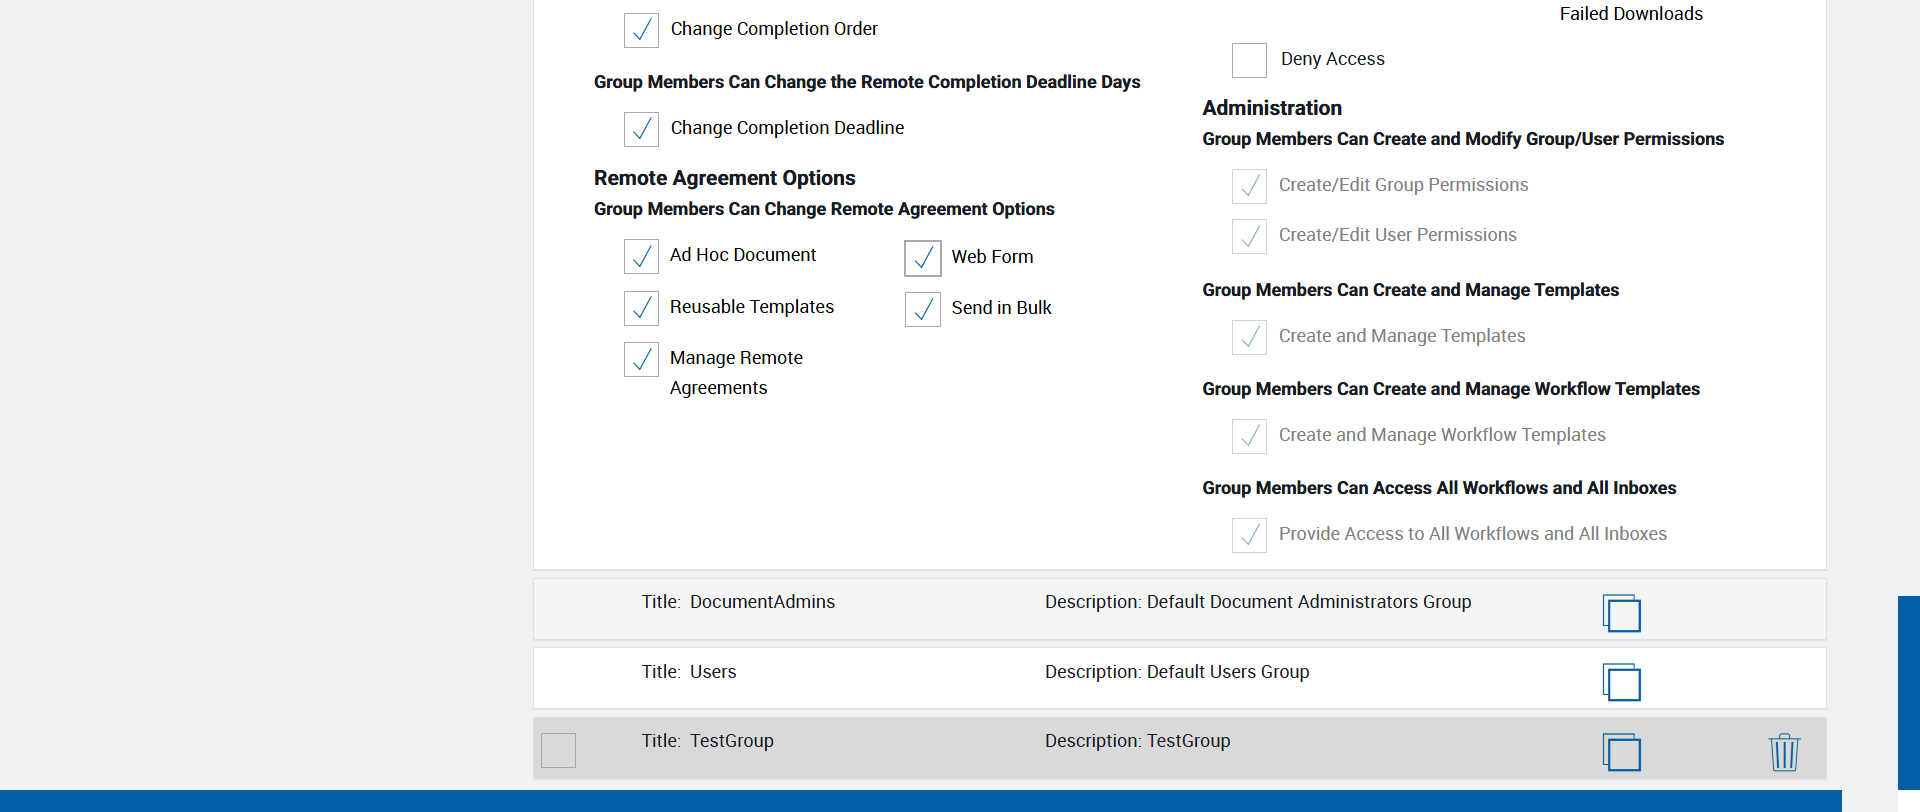Disable Manage Remote Agreements option
Viewport: 1920px width, 812px height.
[x=641, y=359]
